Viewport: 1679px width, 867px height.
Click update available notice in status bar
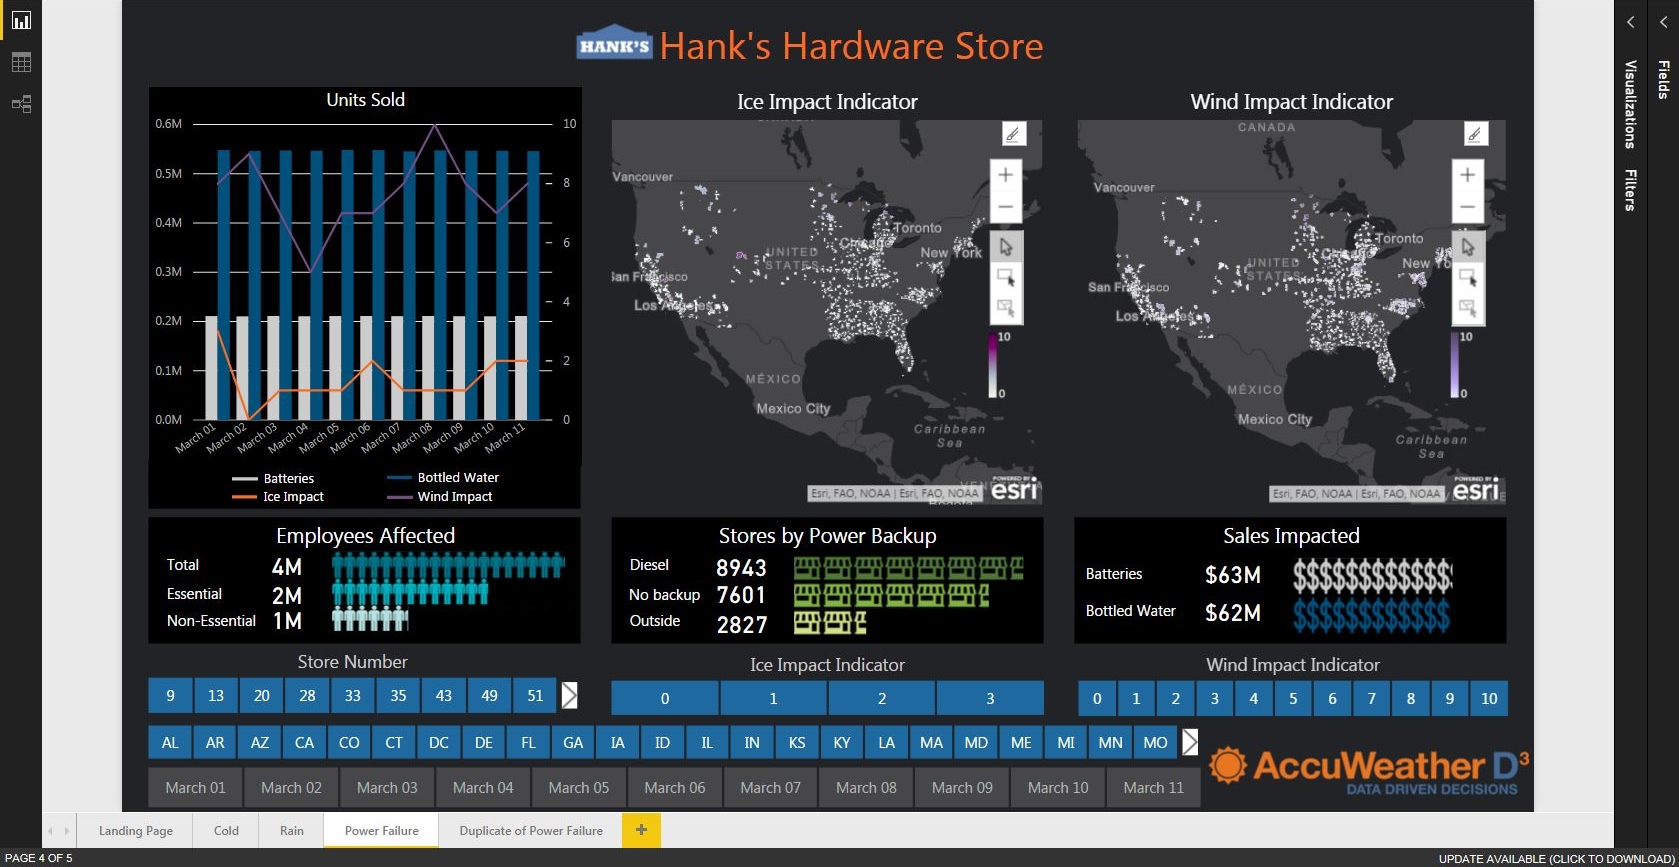coord(1556,858)
